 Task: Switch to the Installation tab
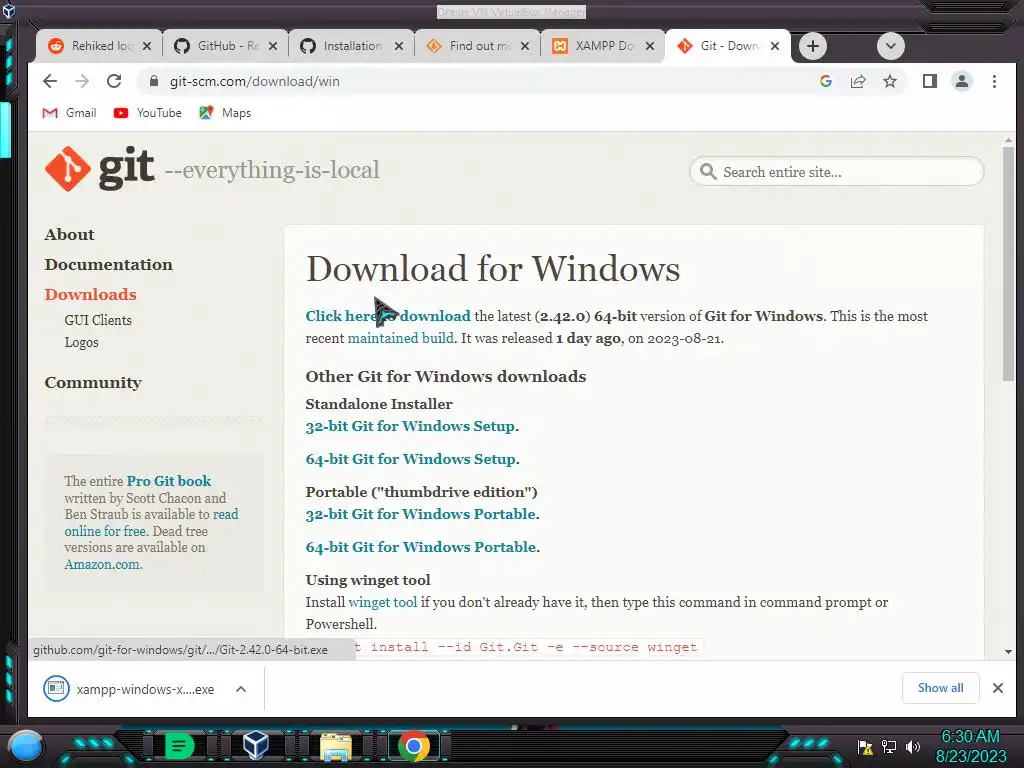[350, 46]
